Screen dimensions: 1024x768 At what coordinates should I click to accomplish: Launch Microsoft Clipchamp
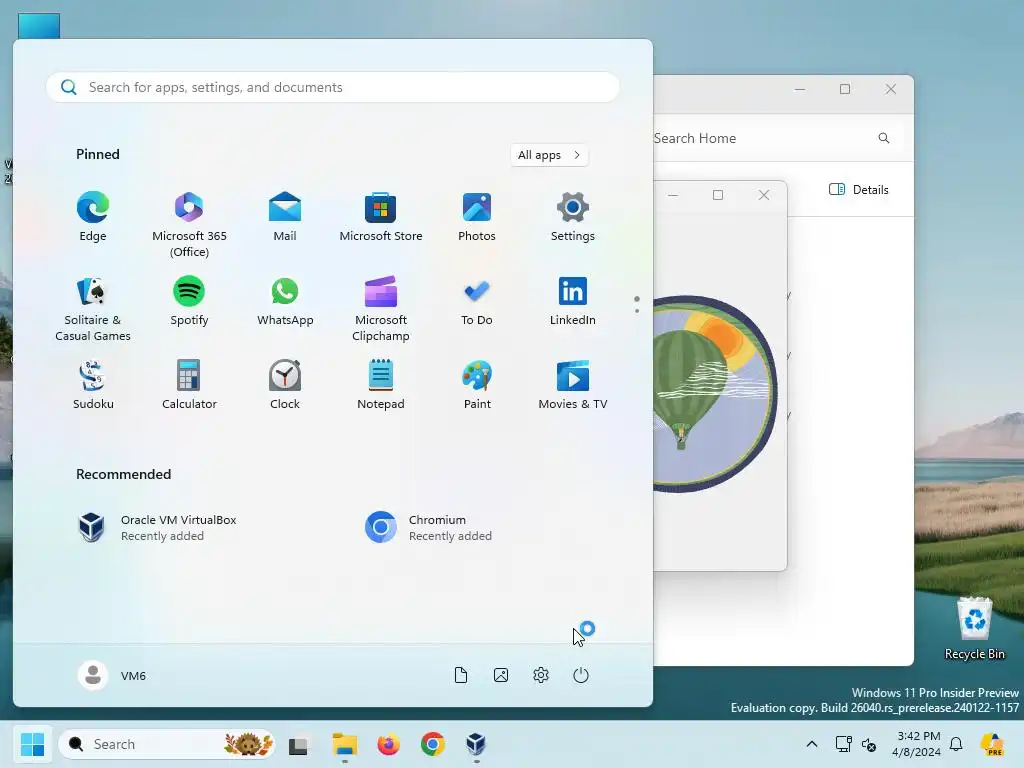pos(381,310)
